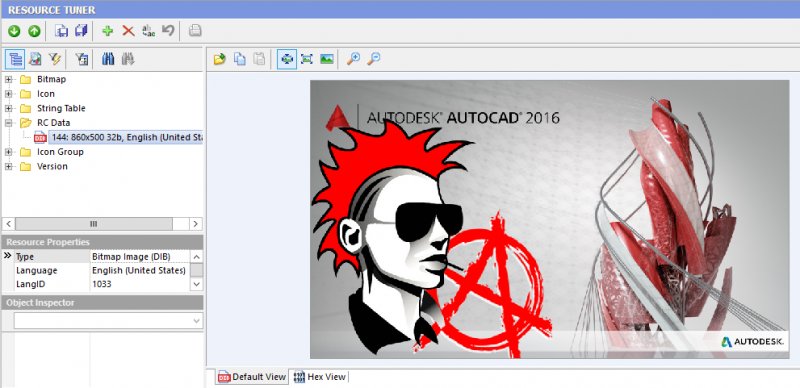Click the filter with lightning icon
This screenshot has width=800, height=388.
click(55, 59)
